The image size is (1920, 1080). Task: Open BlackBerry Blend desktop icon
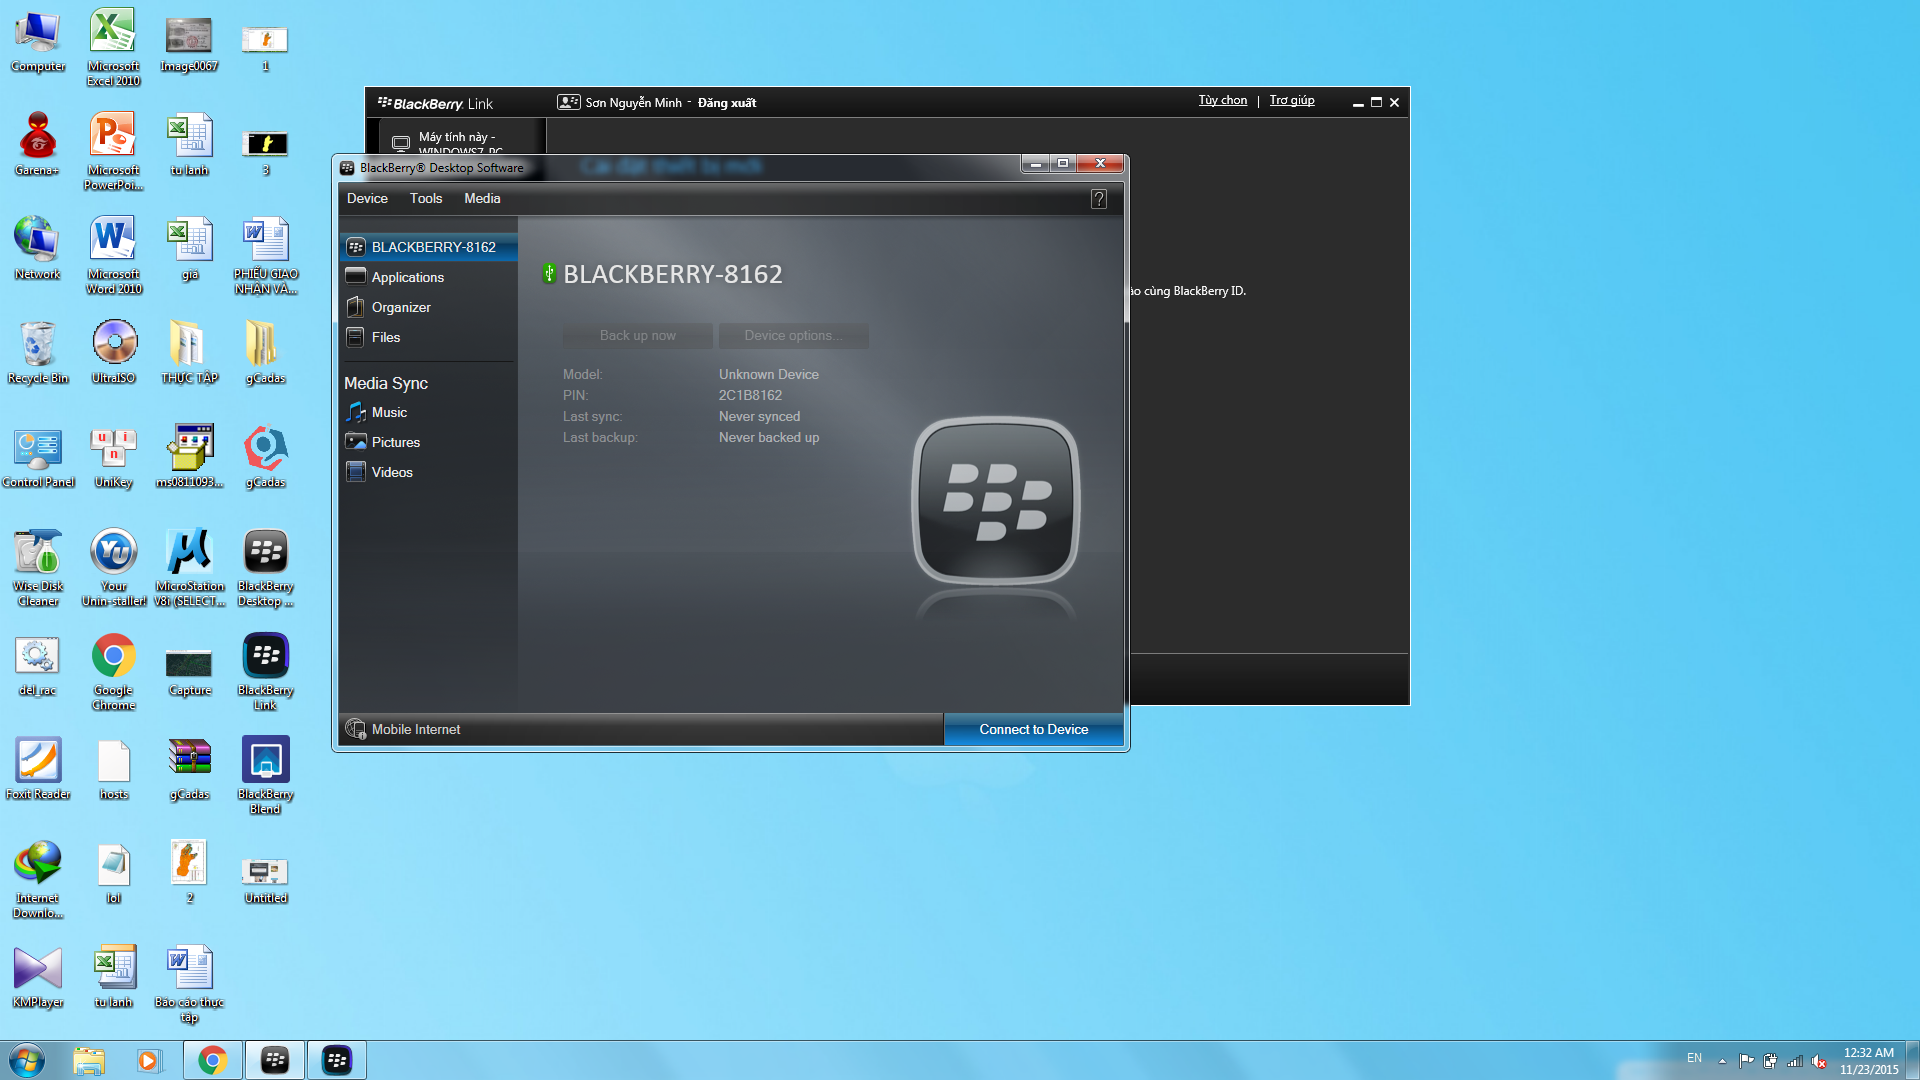point(265,775)
